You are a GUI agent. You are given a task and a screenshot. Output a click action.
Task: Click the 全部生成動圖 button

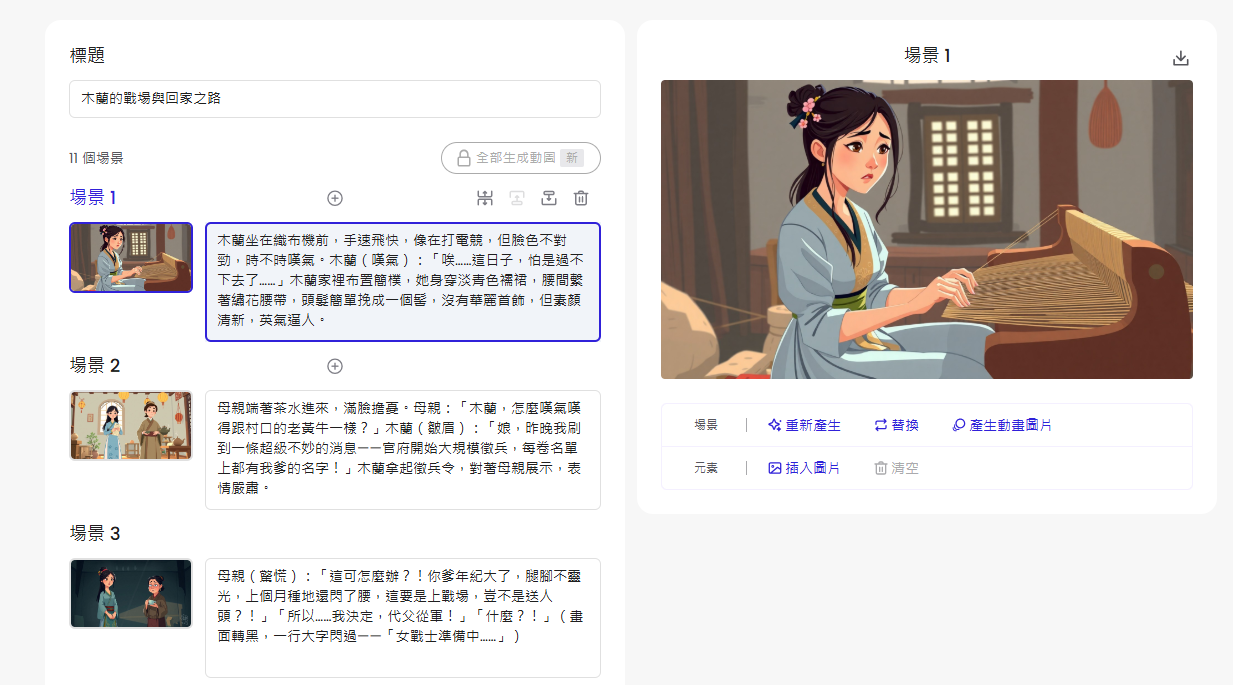(x=521, y=158)
